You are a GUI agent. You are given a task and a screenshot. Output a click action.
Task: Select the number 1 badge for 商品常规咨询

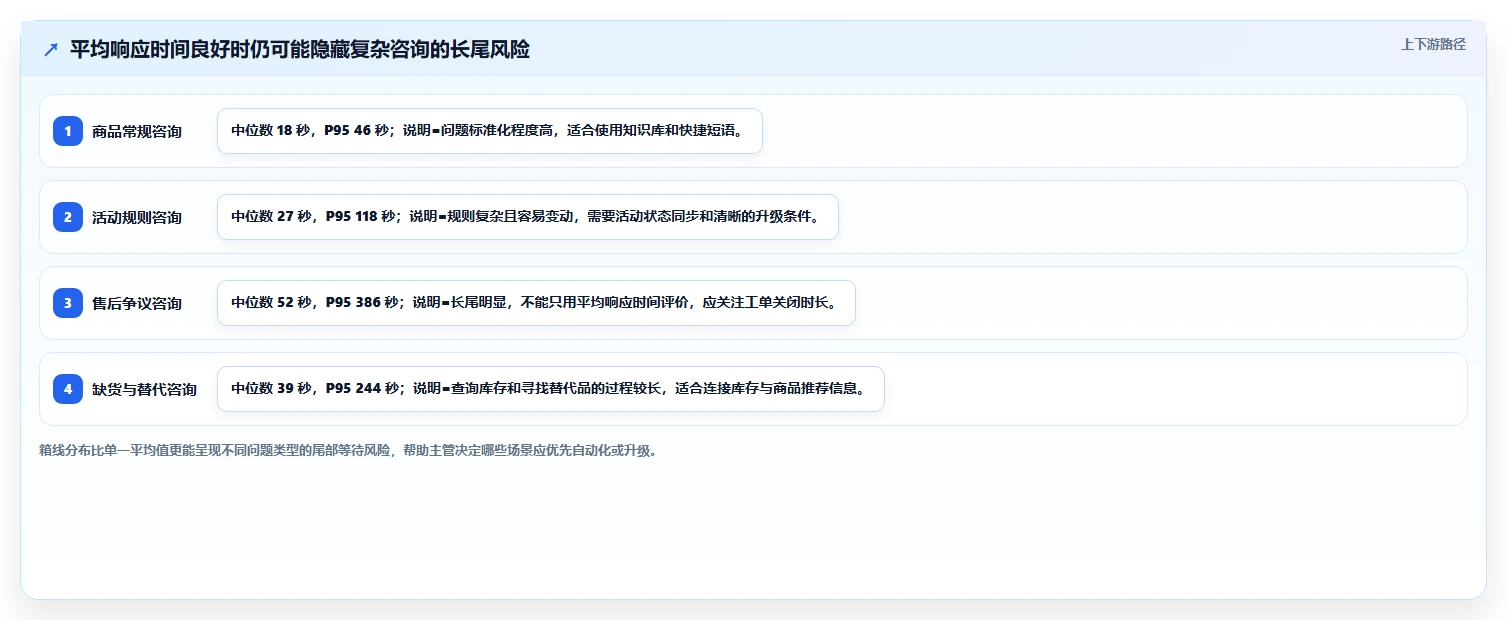(x=68, y=131)
